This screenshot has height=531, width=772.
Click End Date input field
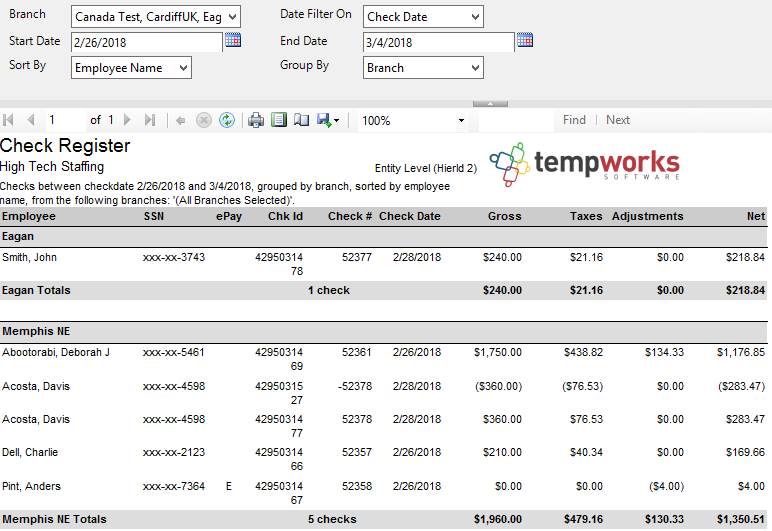(x=439, y=42)
